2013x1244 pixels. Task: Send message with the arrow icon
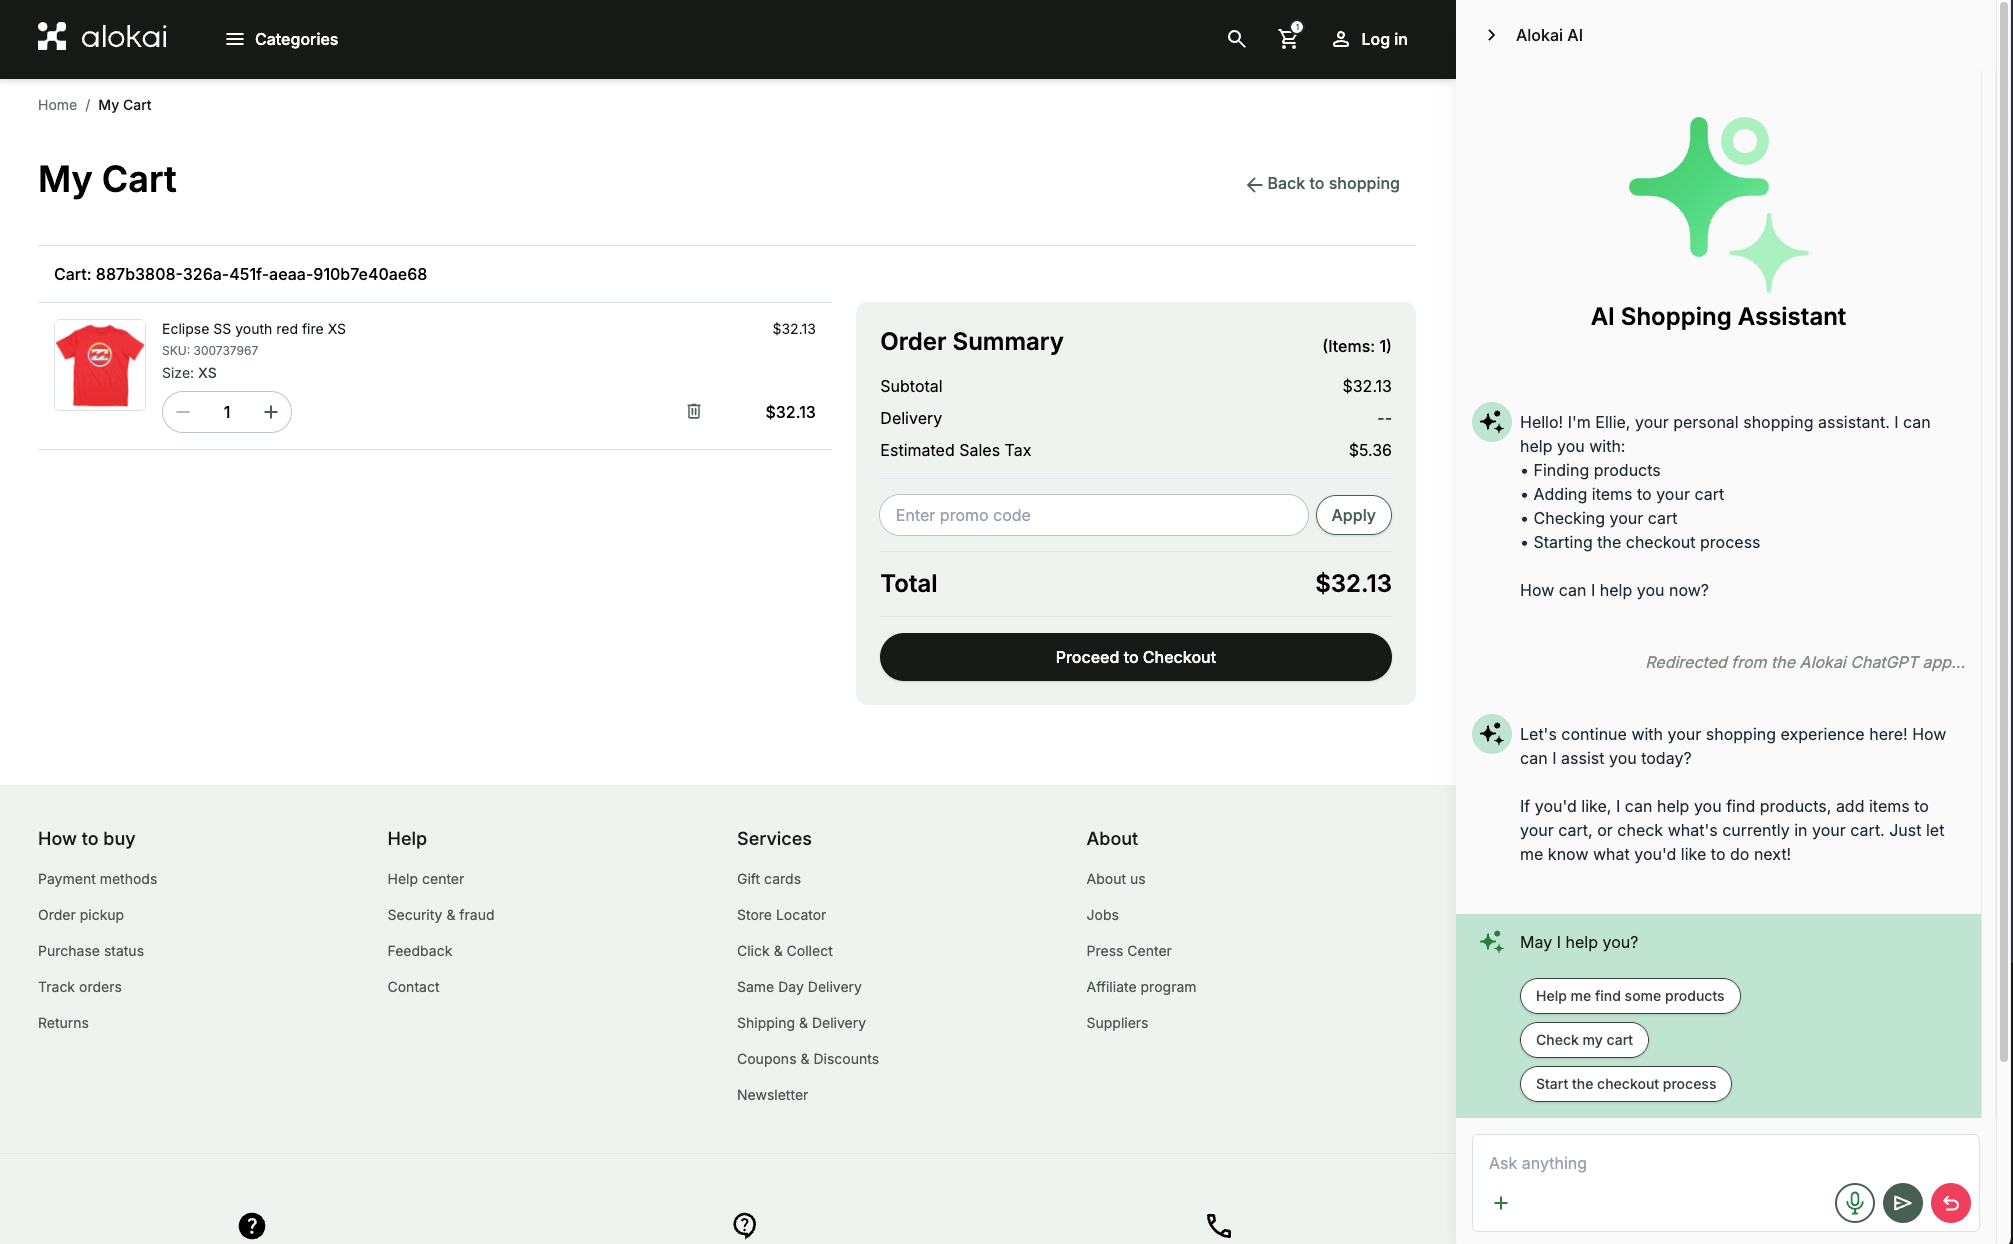coord(1902,1202)
